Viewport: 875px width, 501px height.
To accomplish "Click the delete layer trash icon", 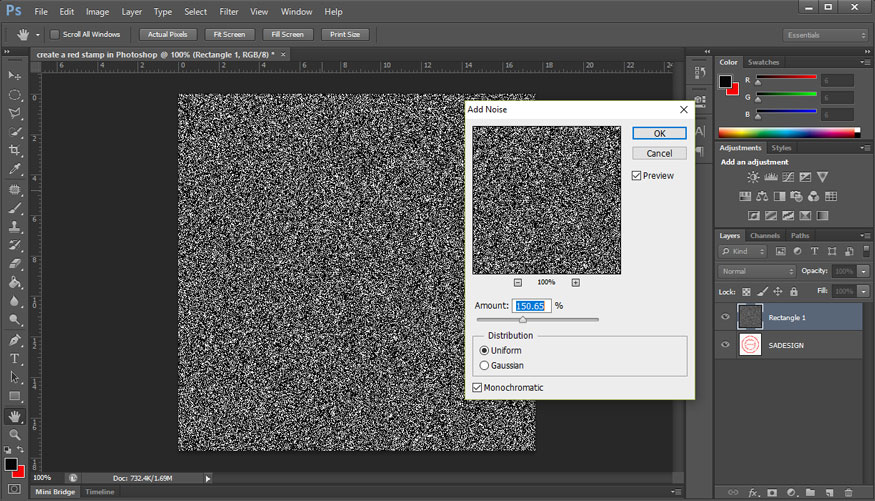I will (x=849, y=492).
